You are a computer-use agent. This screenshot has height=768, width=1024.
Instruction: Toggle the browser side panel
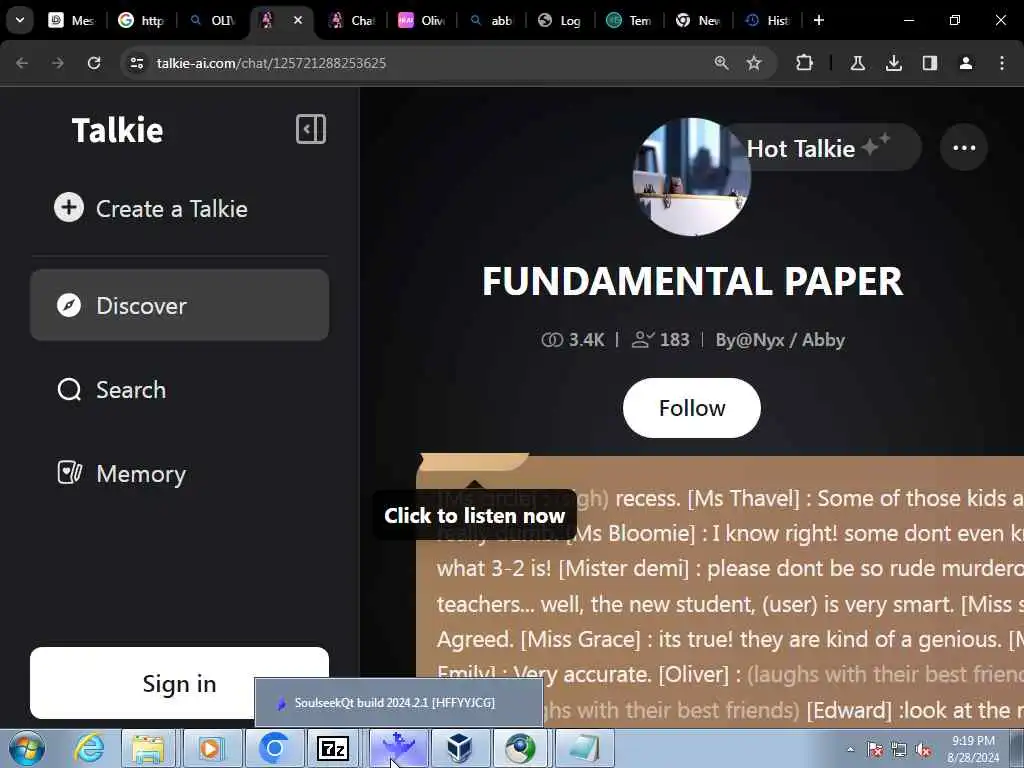point(930,63)
